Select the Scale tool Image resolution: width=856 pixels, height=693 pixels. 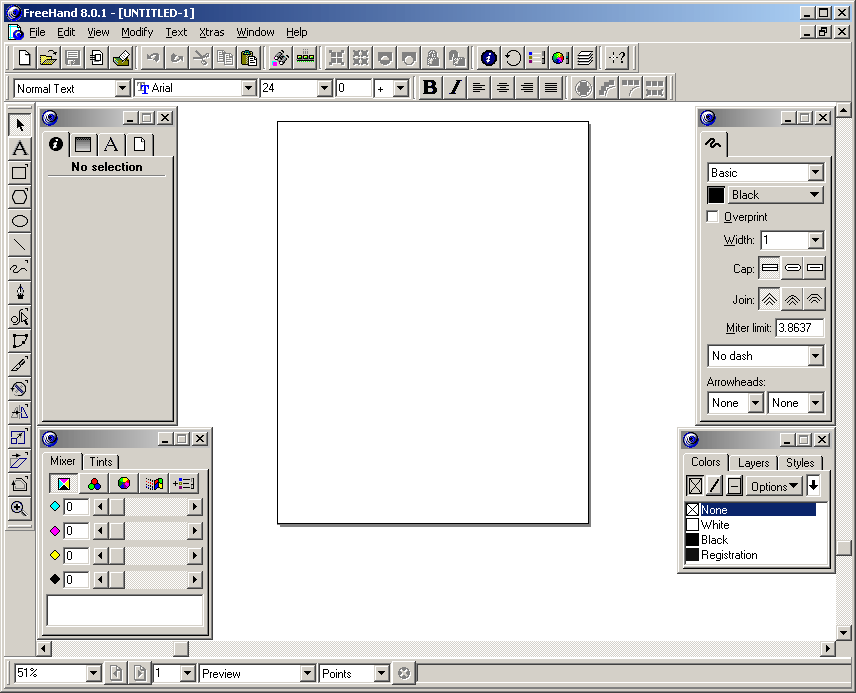(x=20, y=436)
